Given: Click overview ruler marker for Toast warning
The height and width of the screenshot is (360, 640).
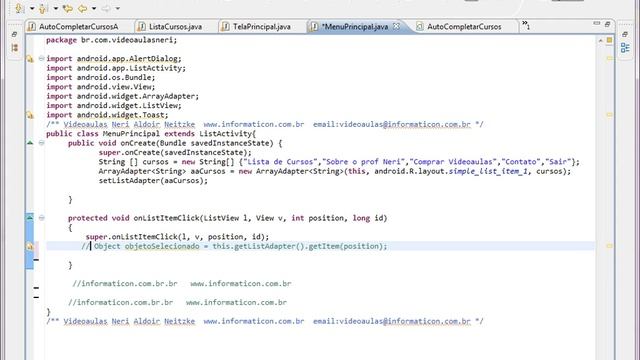Looking at the screenshot, I should (x=609, y=115).
